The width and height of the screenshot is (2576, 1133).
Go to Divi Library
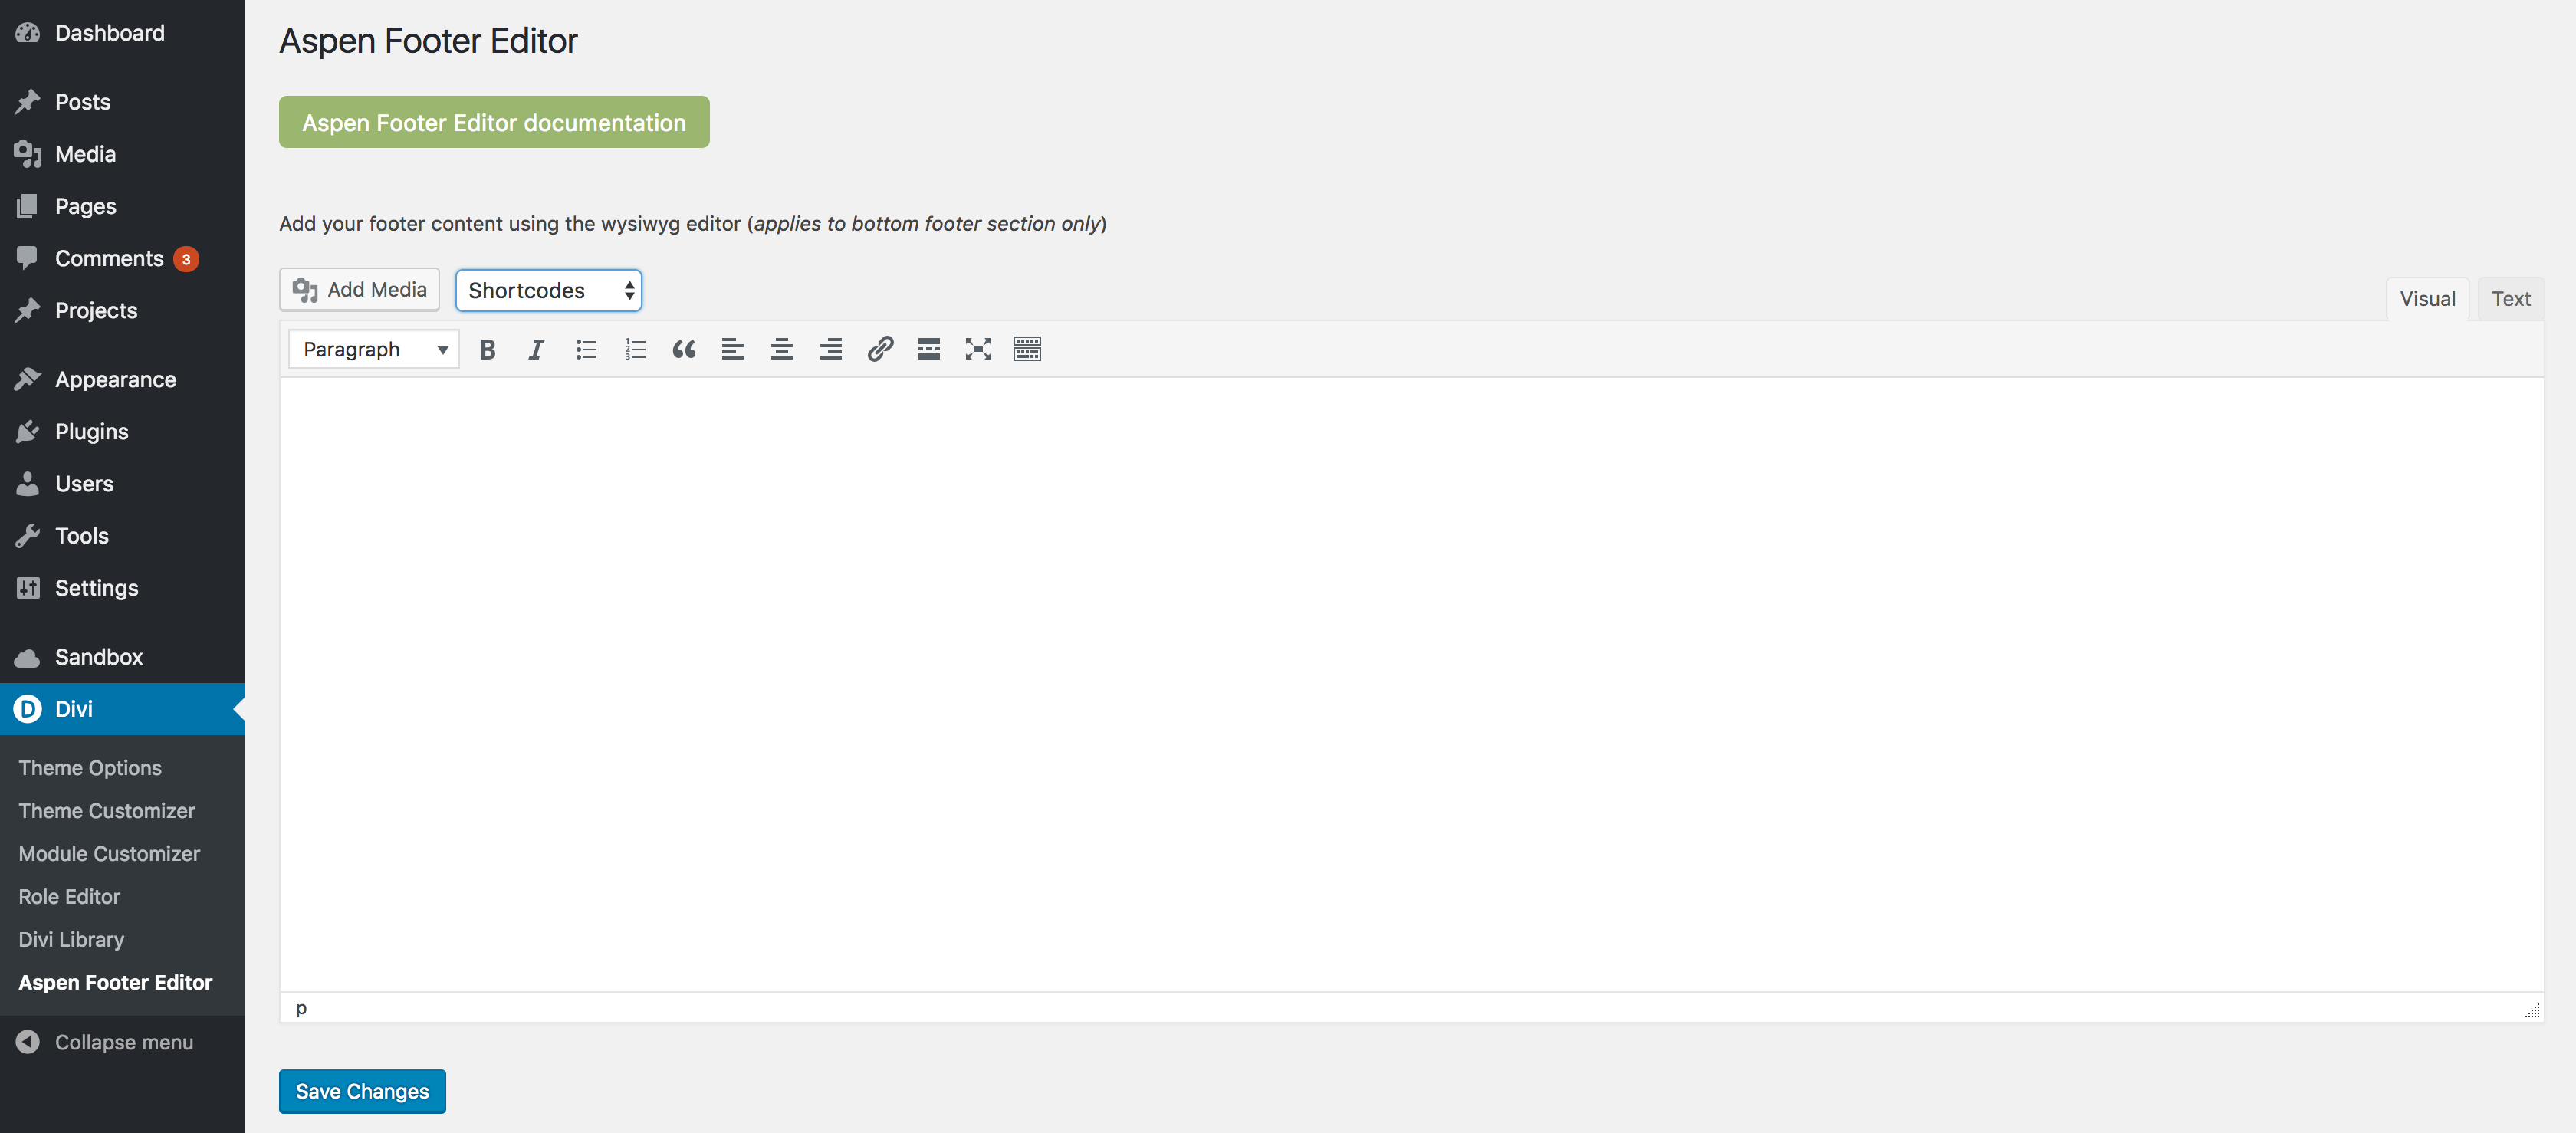(71, 940)
